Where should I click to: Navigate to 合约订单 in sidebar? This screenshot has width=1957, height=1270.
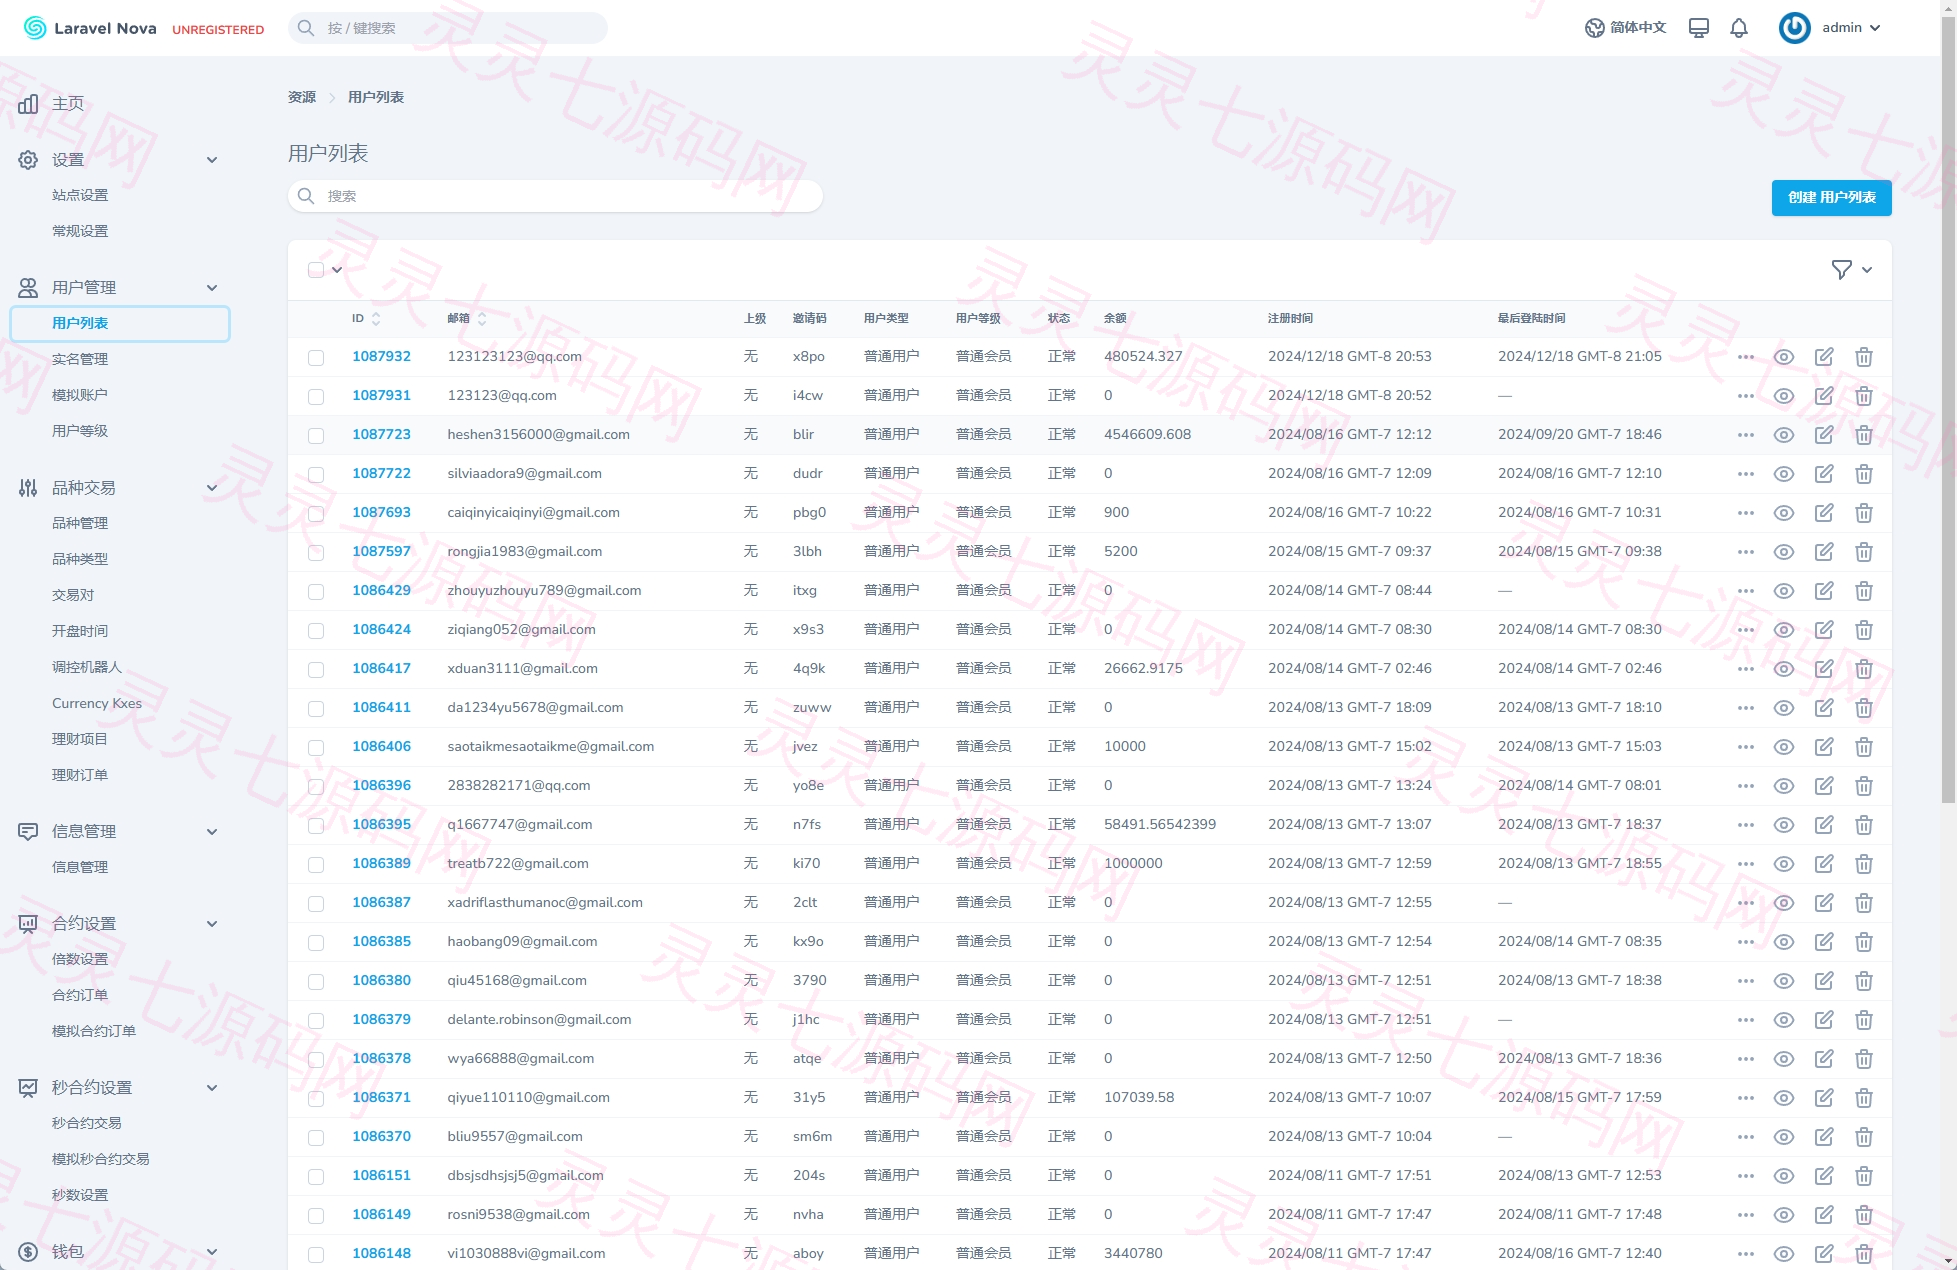coord(80,995)
